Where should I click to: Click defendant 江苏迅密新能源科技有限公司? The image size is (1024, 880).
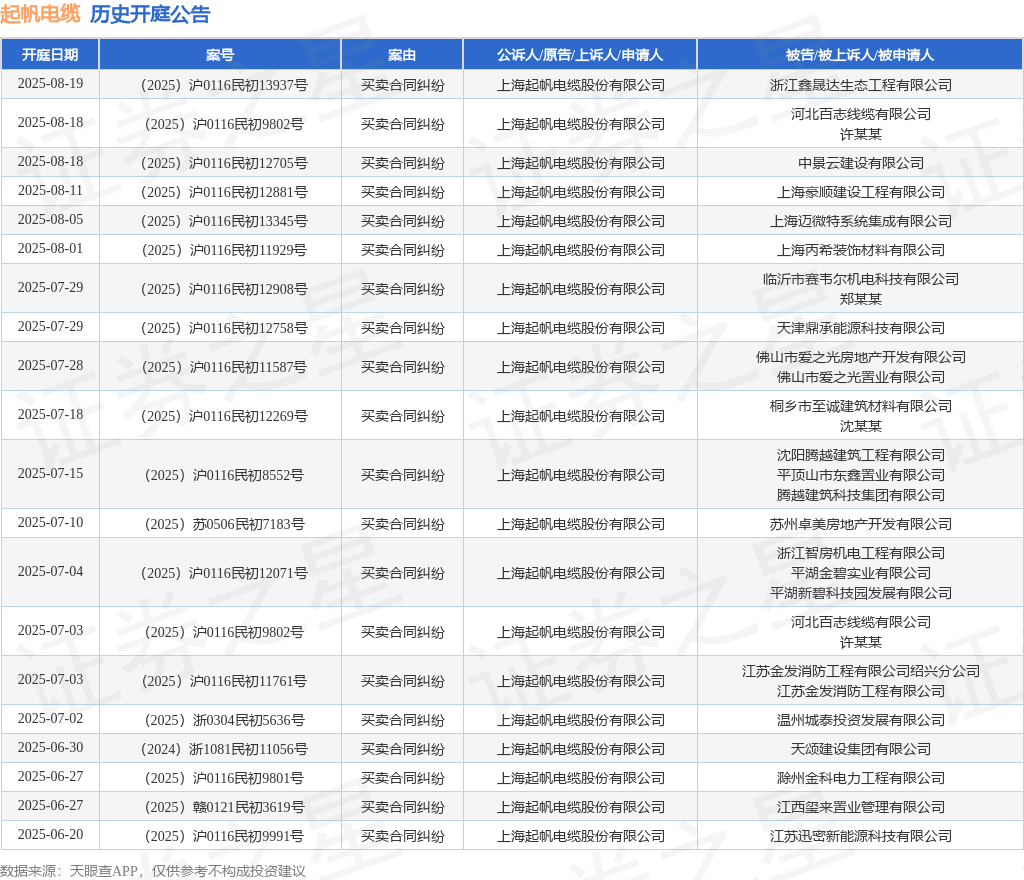point(860,836)
